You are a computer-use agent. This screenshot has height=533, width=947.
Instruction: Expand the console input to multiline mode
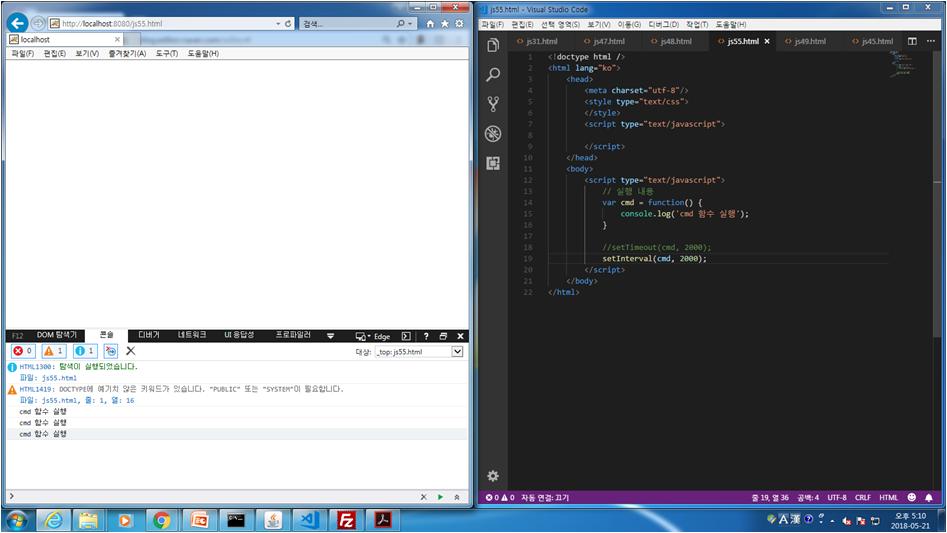(457, 497)
